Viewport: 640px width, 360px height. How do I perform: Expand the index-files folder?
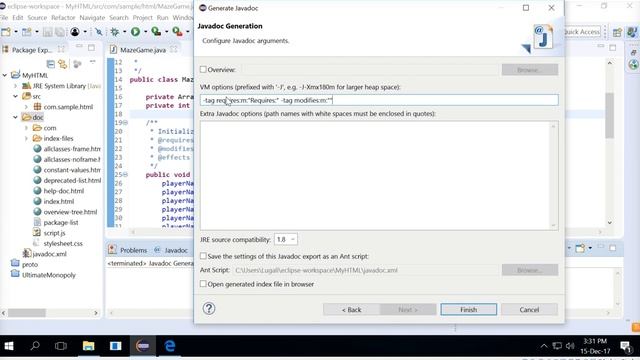click(x=27, y=139)
